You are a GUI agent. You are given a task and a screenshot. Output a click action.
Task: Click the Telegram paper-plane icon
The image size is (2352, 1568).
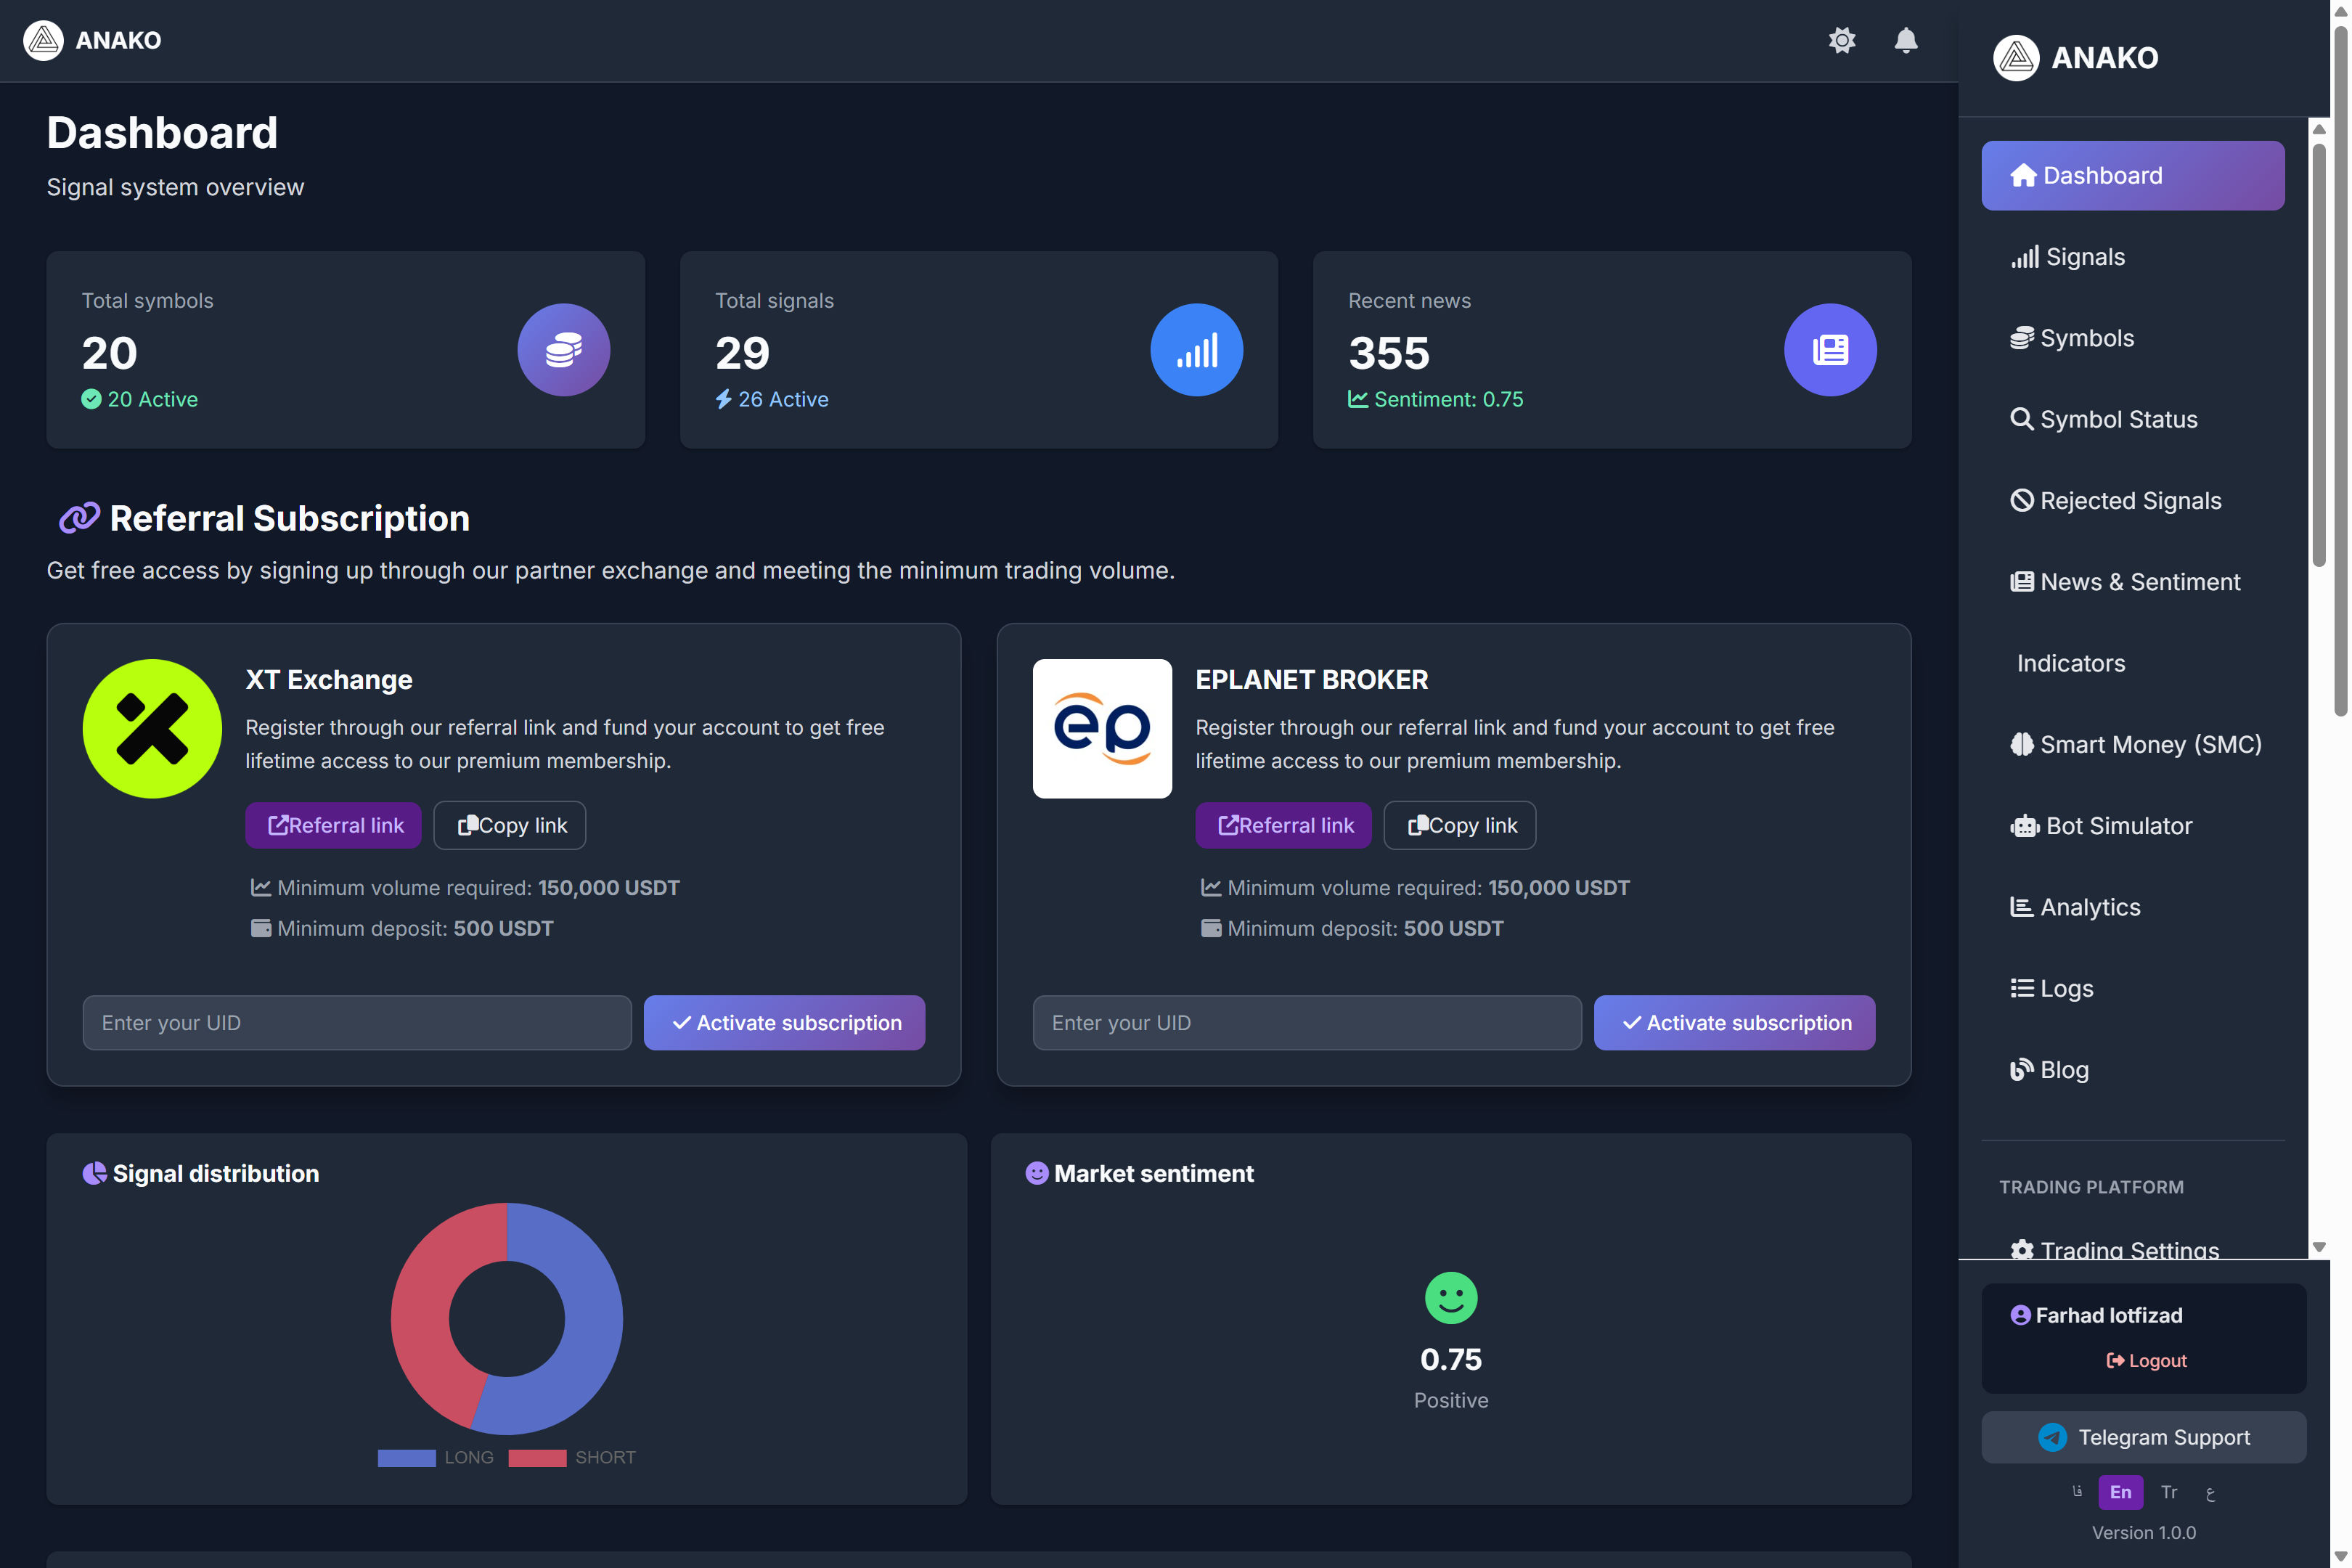coord(2052,1437)
